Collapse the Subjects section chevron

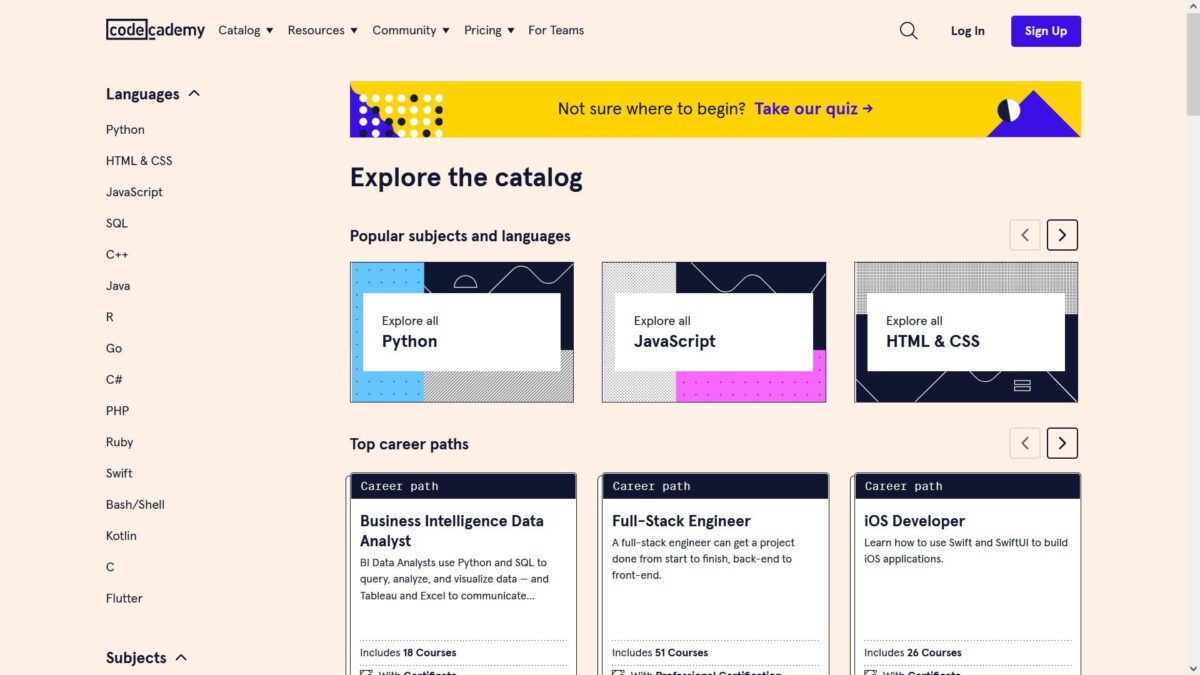[x=181, y=658]
